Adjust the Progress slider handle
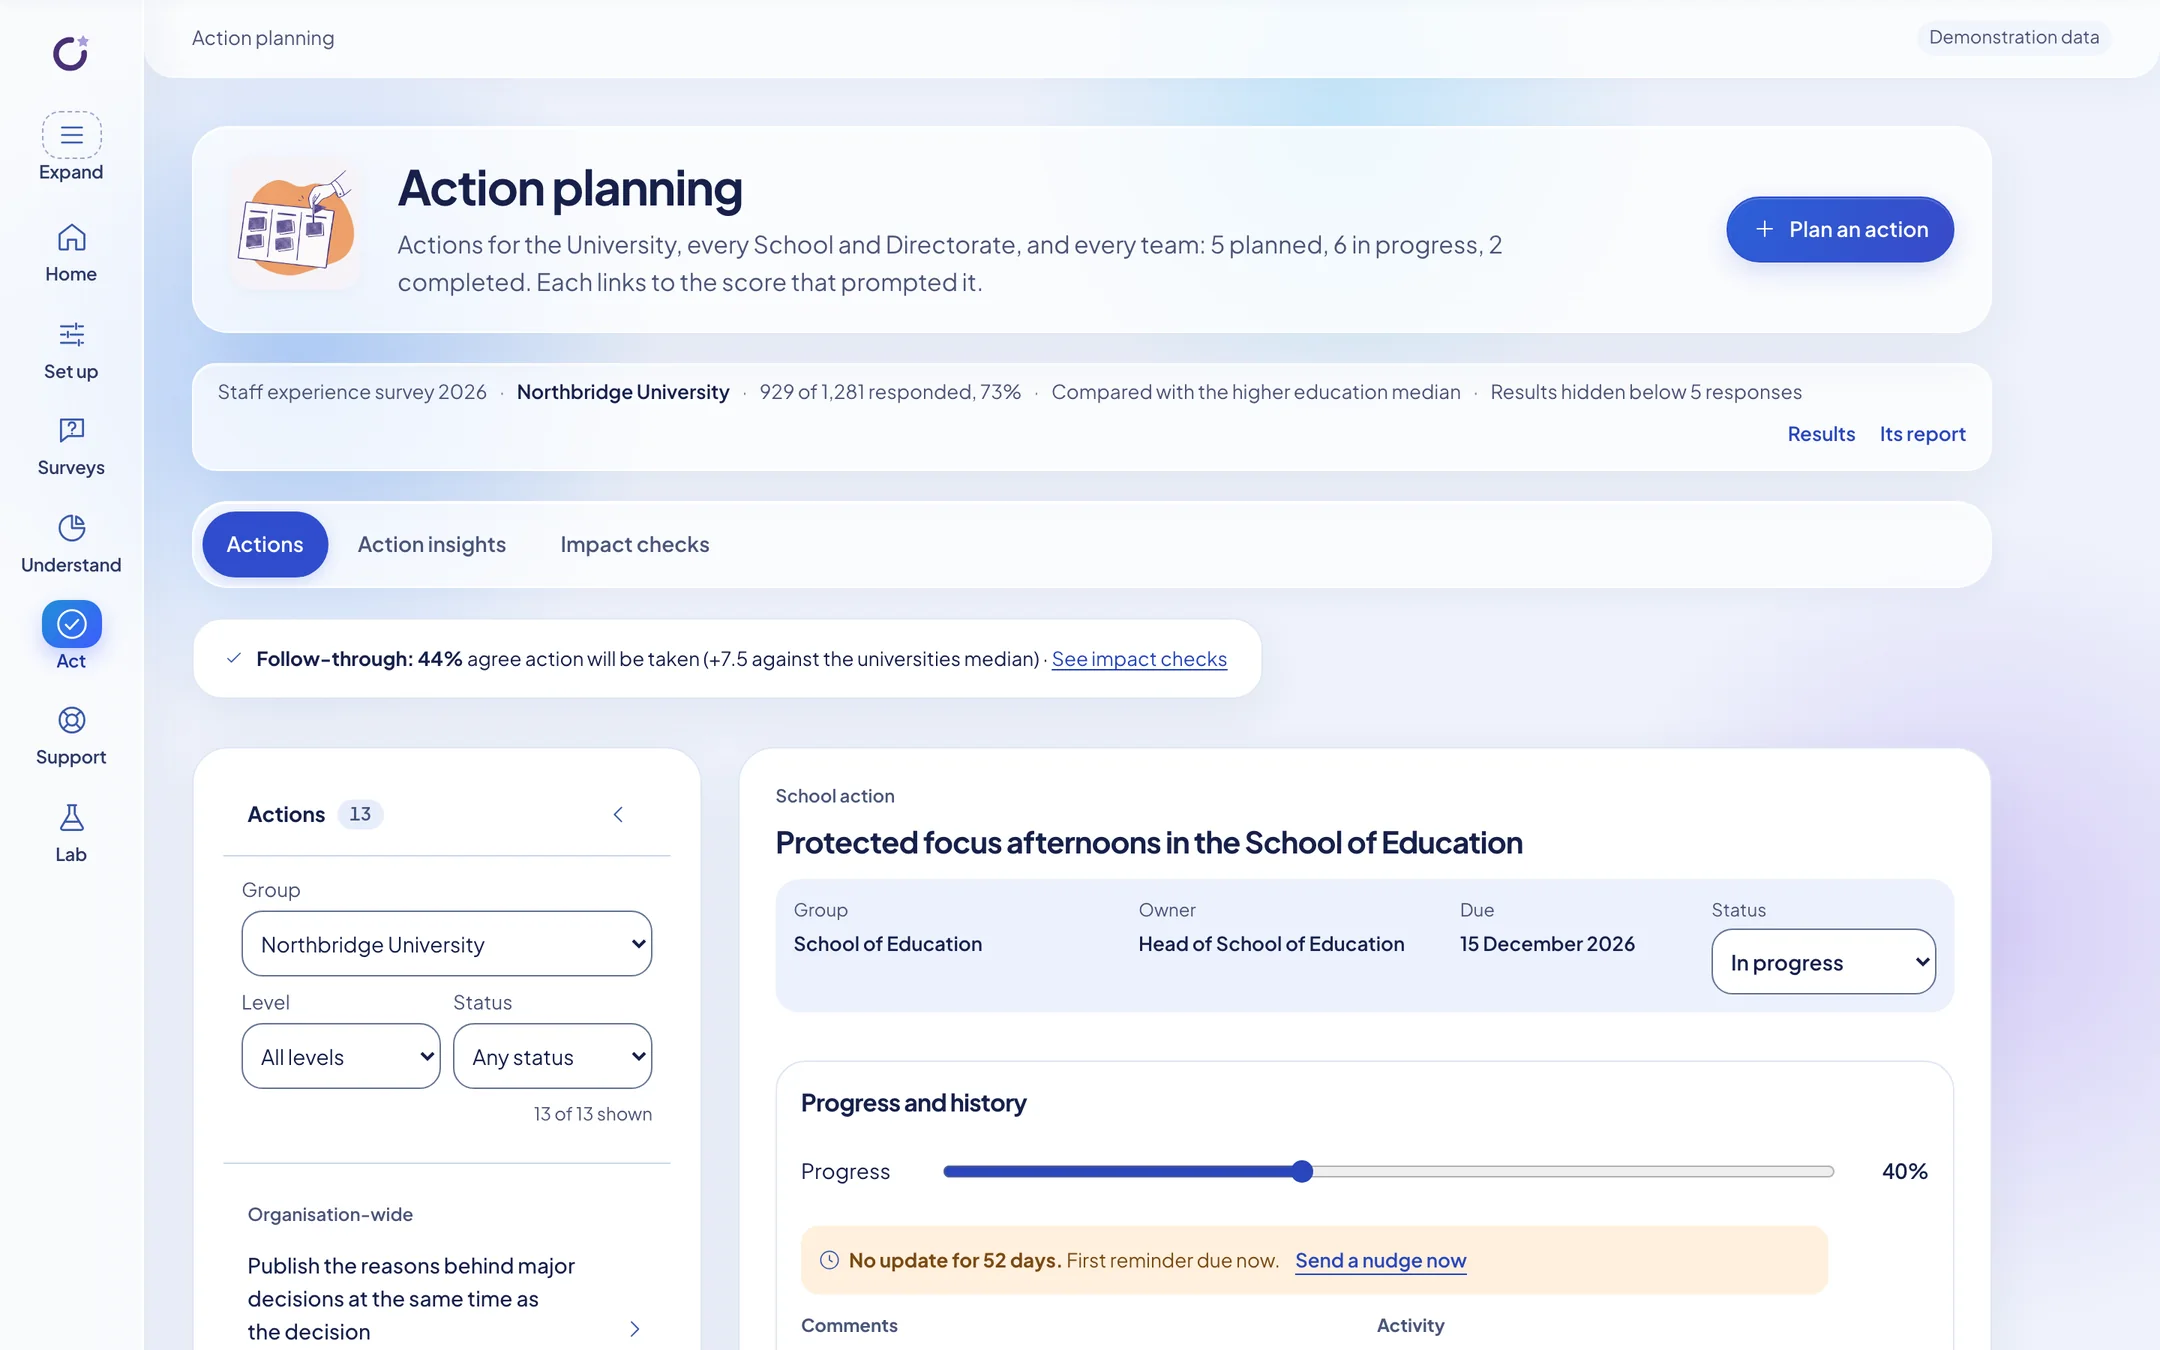This screenshot has height=1350, width=2160. (1302, 1172)
